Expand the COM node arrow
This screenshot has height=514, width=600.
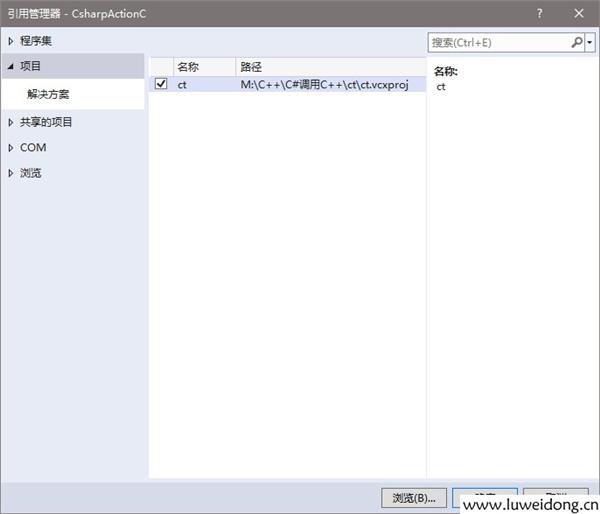11,148
